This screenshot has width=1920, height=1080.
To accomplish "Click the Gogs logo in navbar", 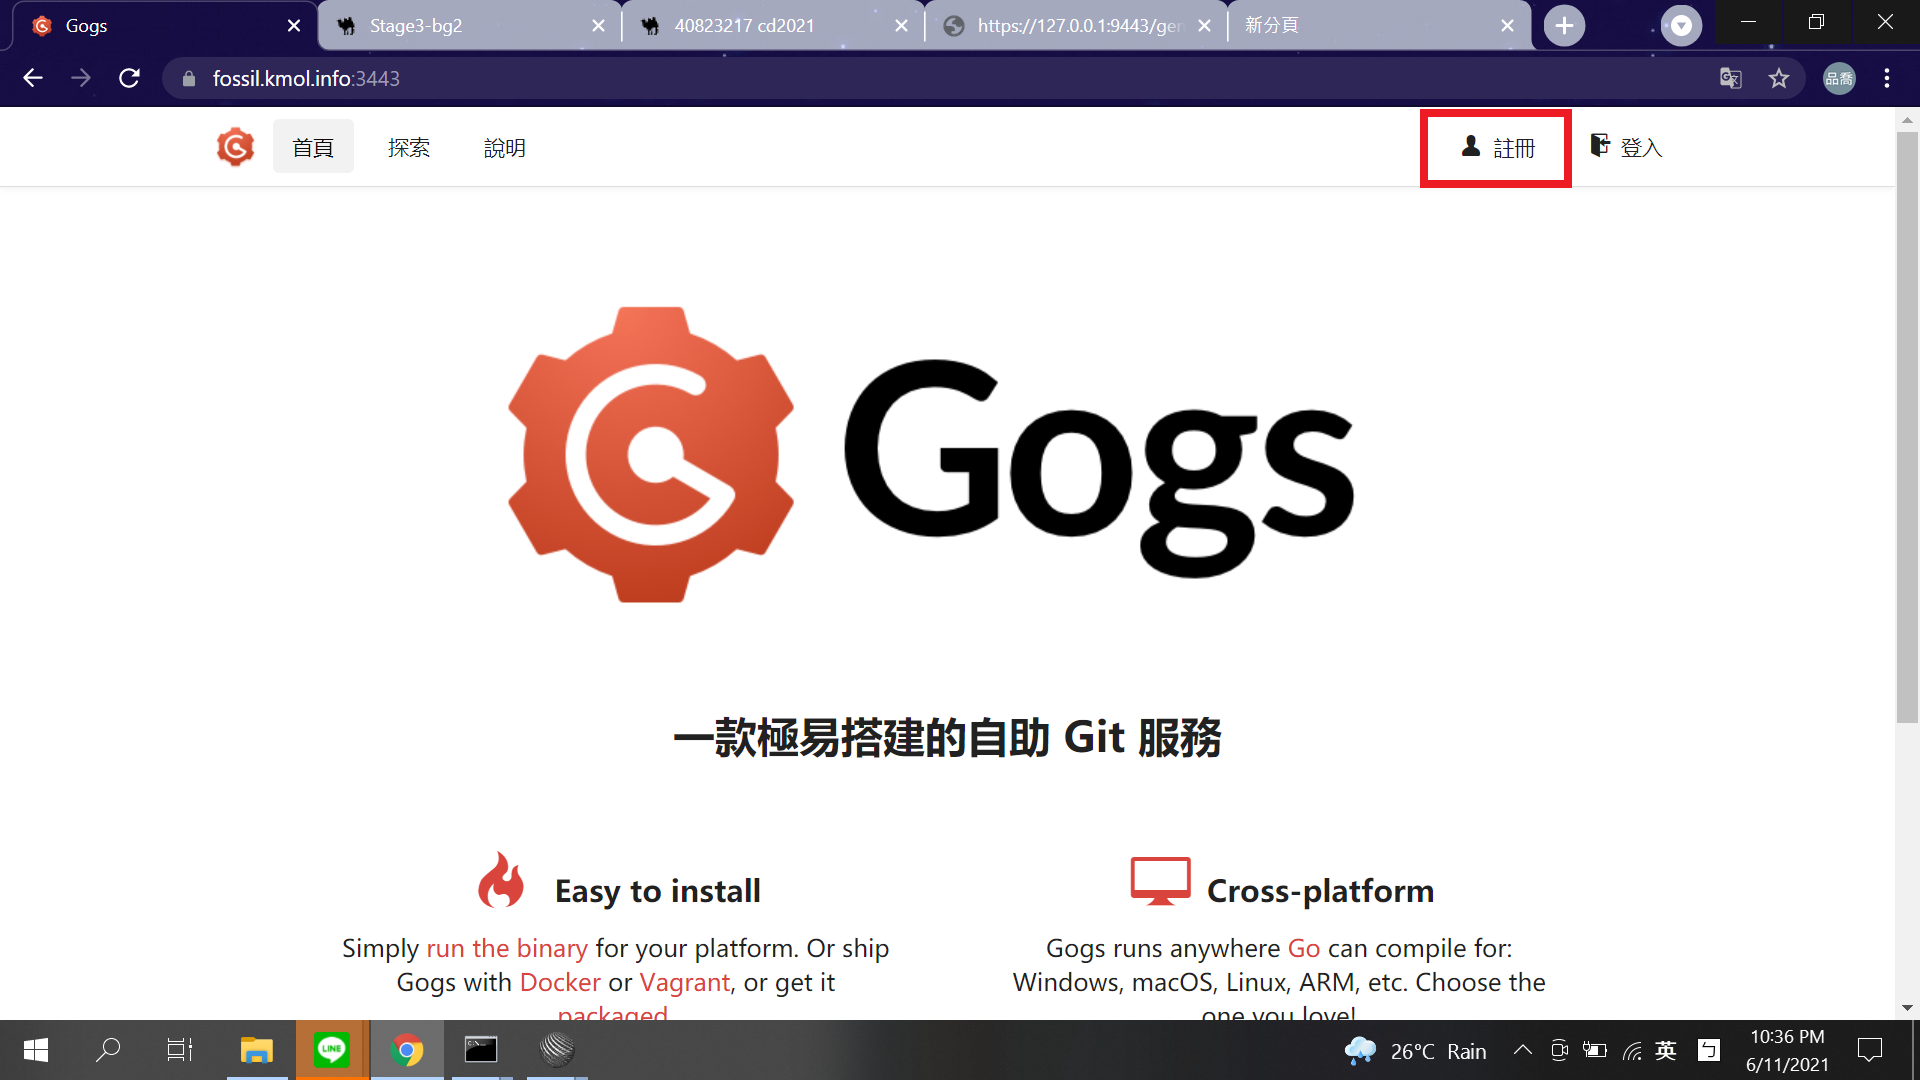I will point(235,147).
